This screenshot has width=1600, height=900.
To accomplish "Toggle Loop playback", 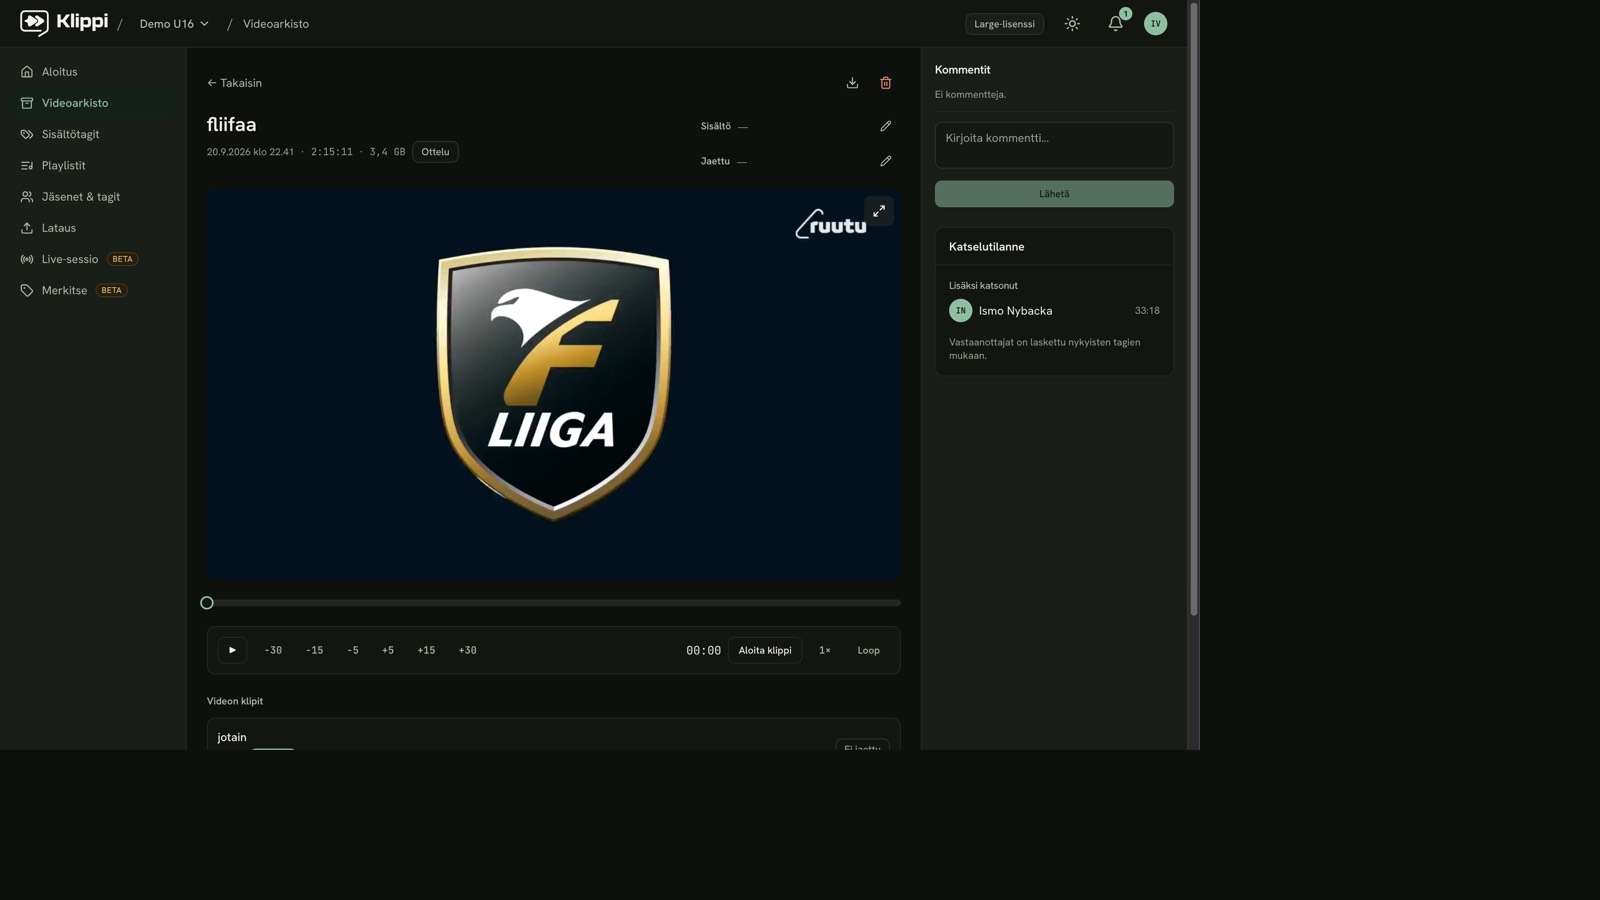I will pos(868,650).
